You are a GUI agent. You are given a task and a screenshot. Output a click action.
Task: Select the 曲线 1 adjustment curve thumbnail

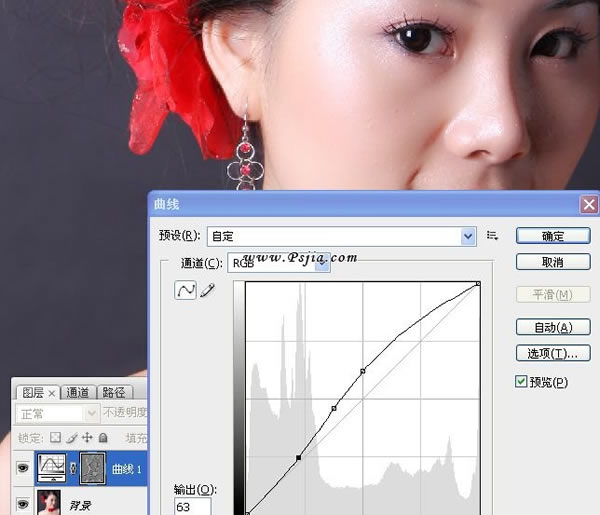[52, 468]
